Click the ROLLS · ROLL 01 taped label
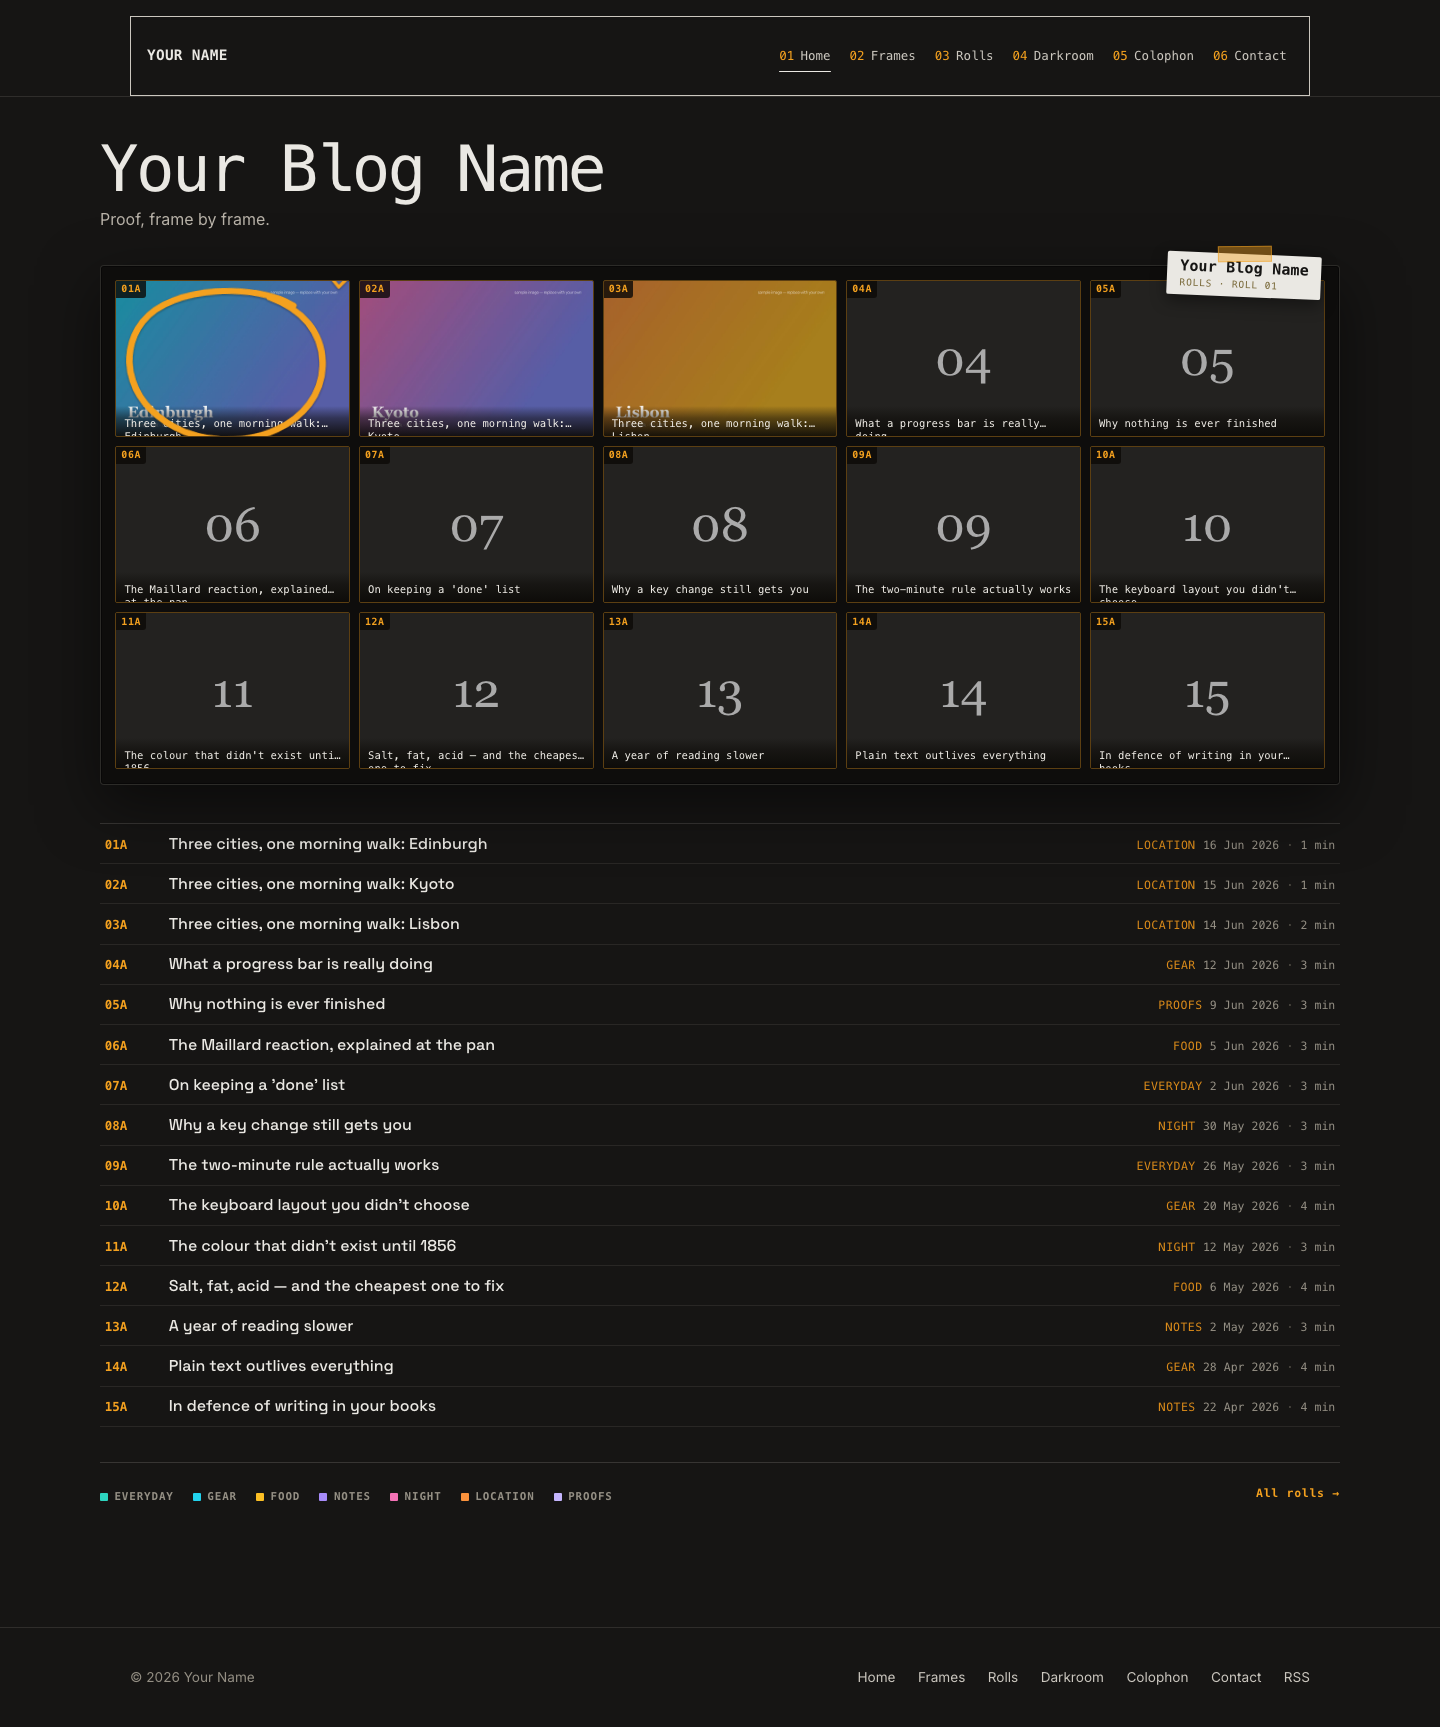The height and width of the screenshot is (1727, 1440). [1244, 274]
